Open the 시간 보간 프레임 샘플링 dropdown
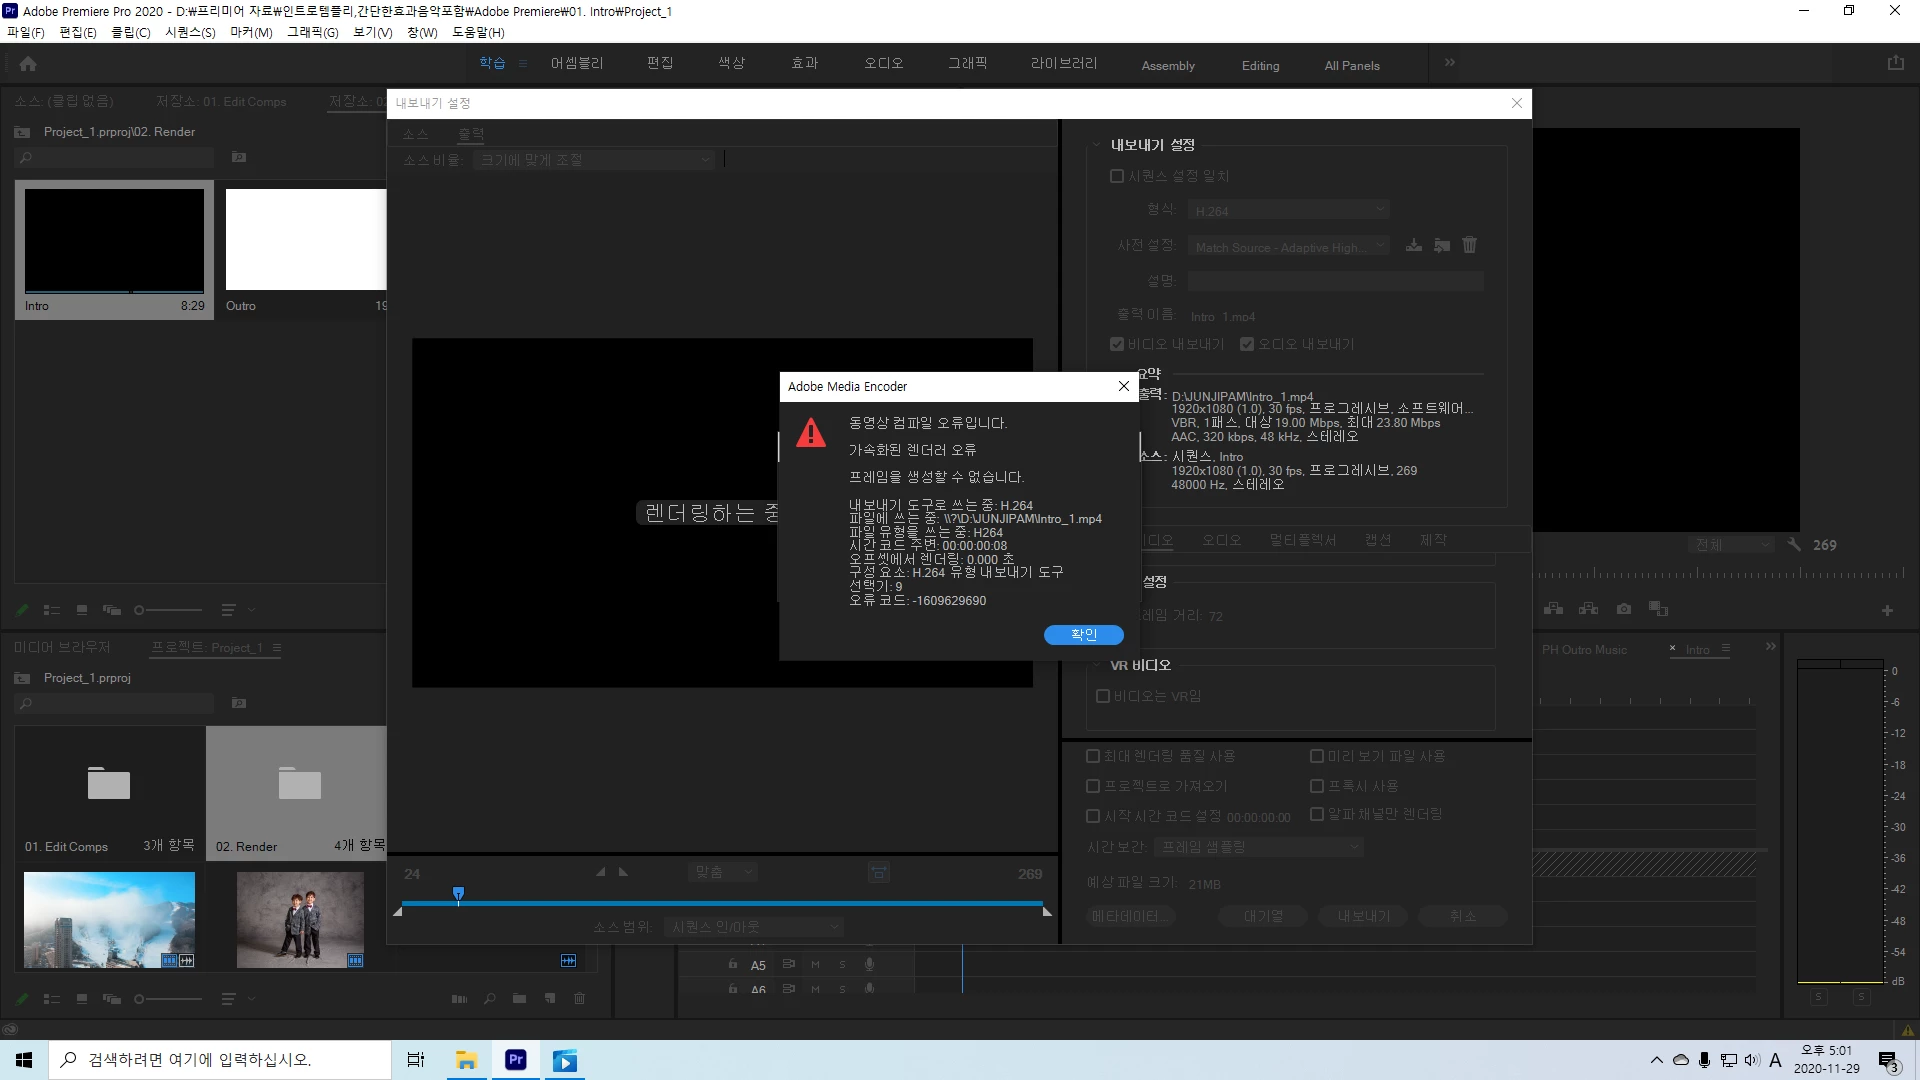The image size is (1920, 1080). click(1258, 847)
